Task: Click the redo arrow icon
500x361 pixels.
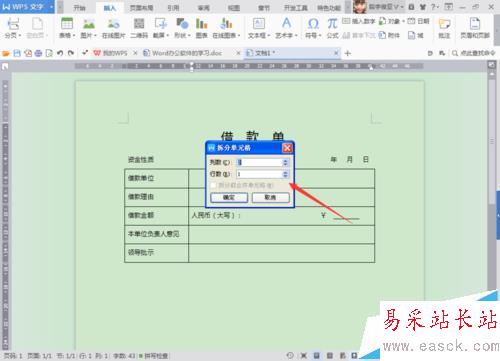Action: pyautogui.click(x=71, y=53)
